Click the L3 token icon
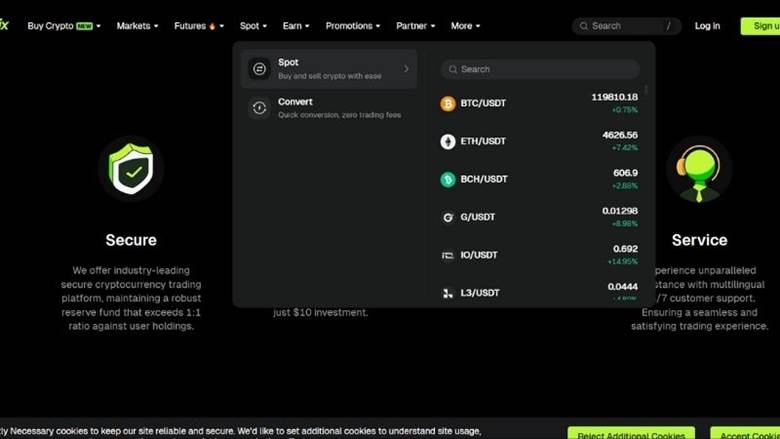780x439 pixels. [448, 293]
